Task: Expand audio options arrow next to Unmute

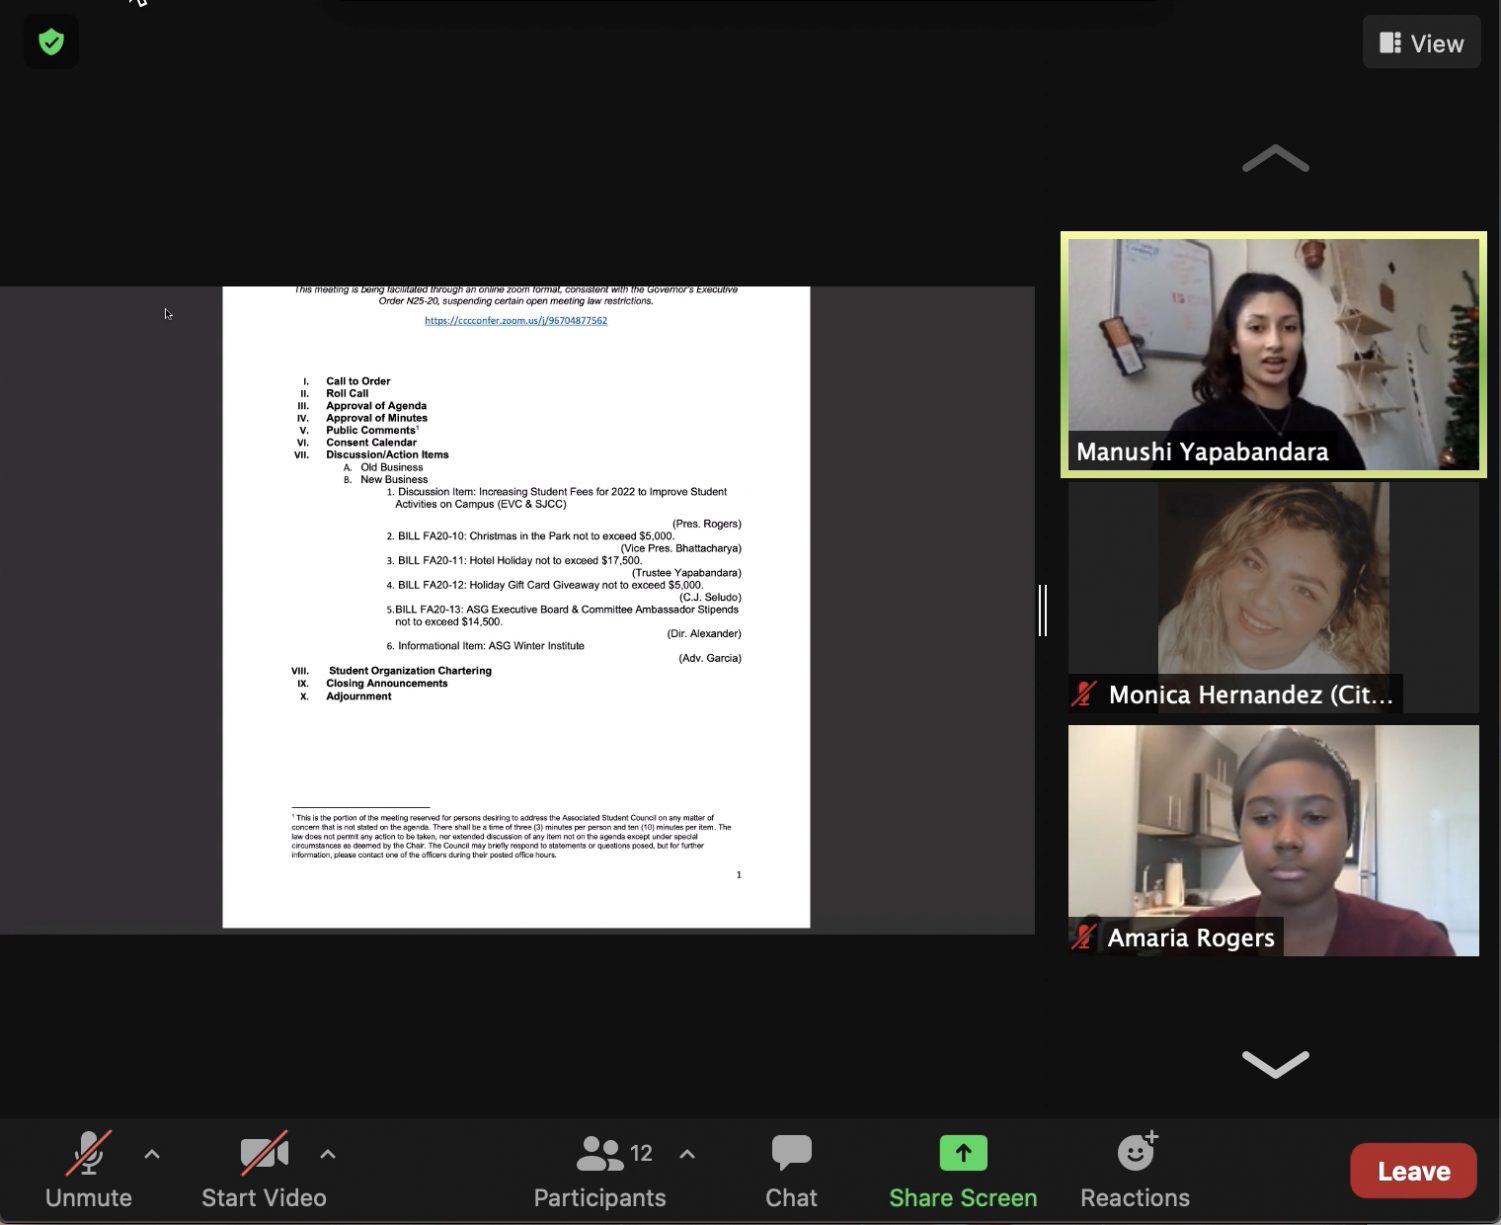Action: 152,1154
